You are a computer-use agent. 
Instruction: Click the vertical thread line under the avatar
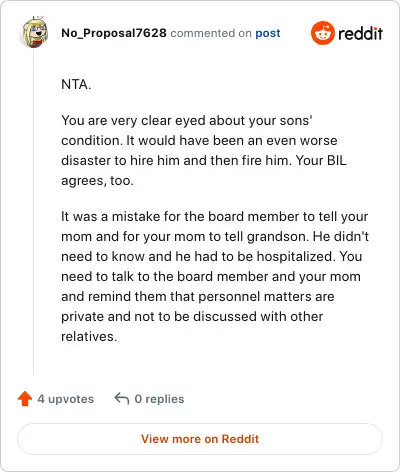(33, 212)
